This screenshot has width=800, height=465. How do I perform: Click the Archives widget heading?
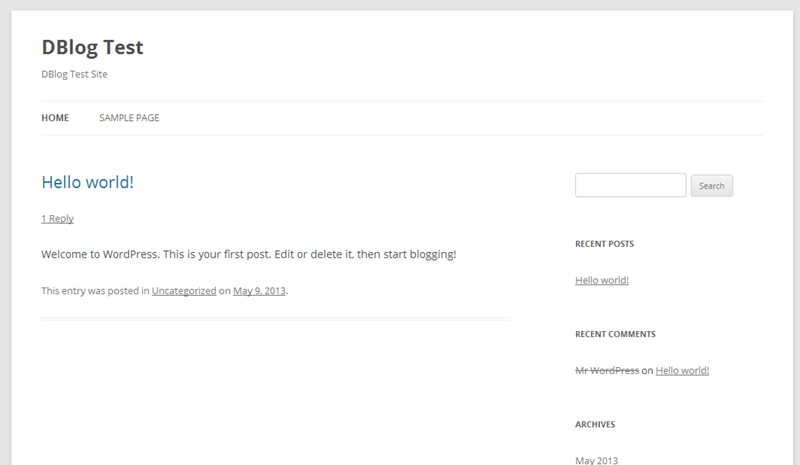595,425
